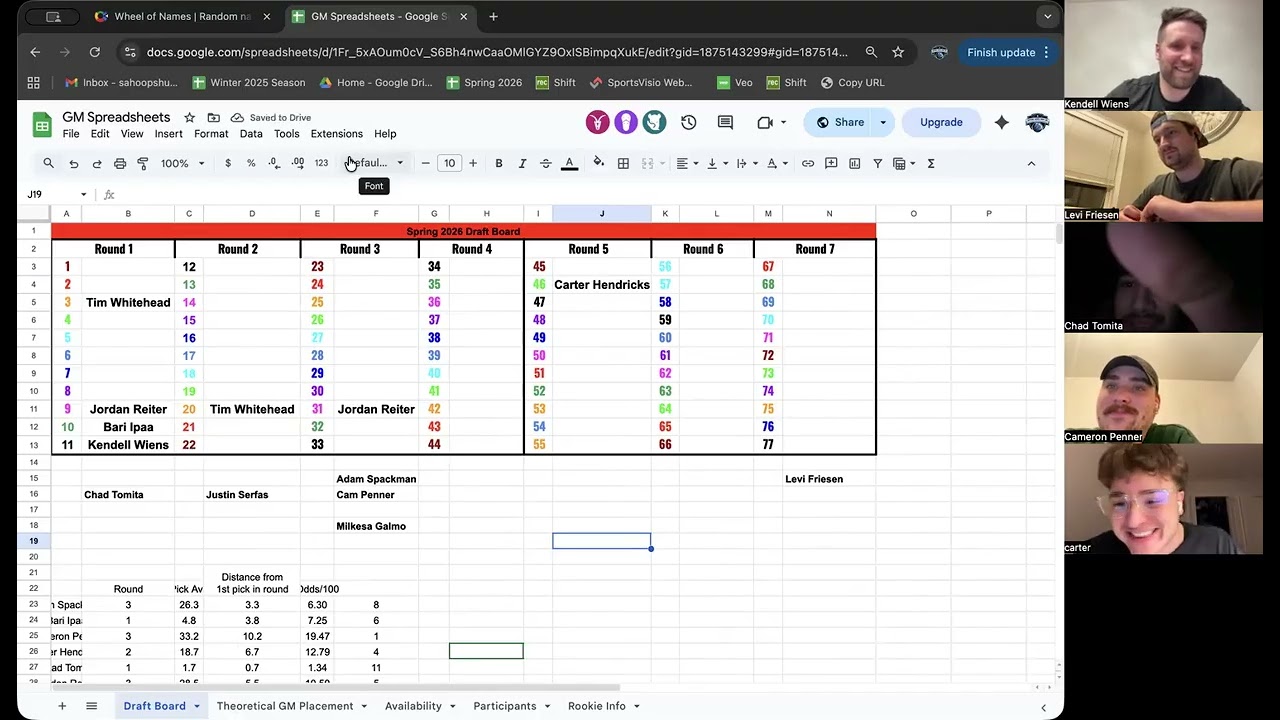Create a filter
Viewport: 1280px width, 720px height.
(878, 163)
